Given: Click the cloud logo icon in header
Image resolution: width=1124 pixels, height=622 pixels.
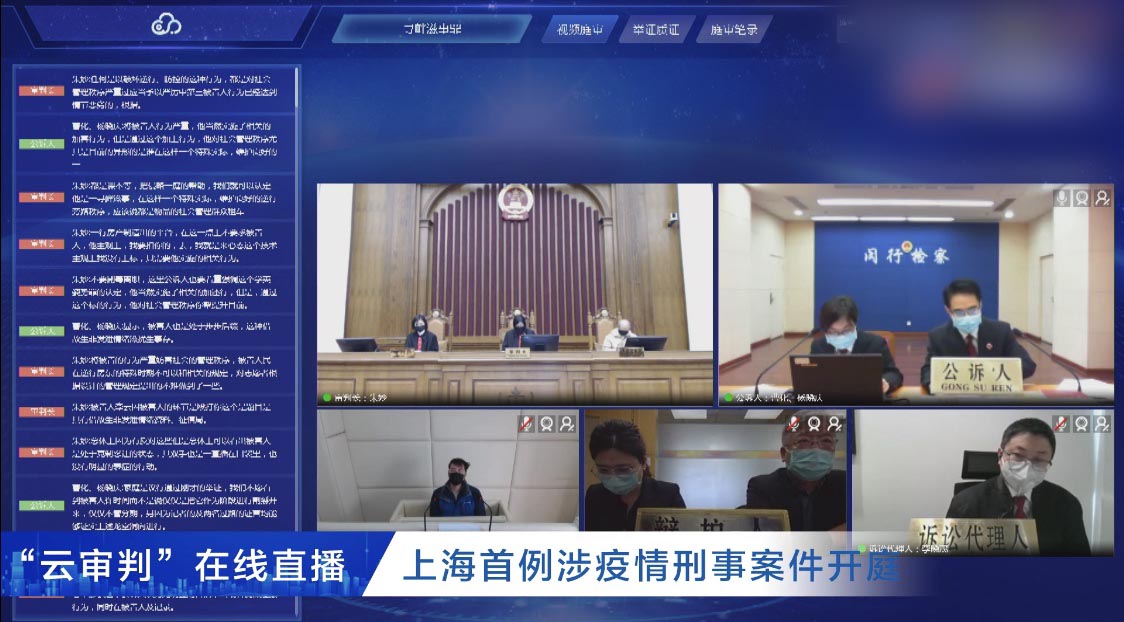Looking at the screenshot, I should [x=165, y=25].
